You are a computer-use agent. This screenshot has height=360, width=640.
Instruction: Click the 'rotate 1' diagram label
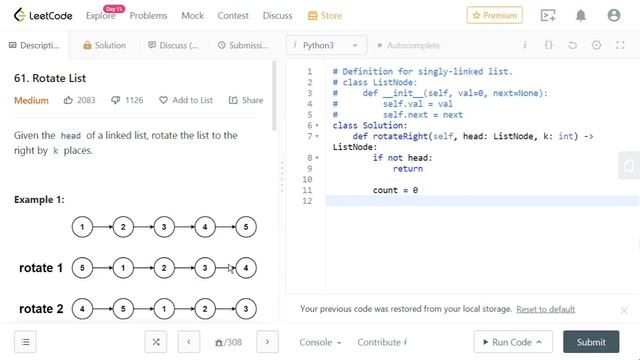tap(41, 268)
